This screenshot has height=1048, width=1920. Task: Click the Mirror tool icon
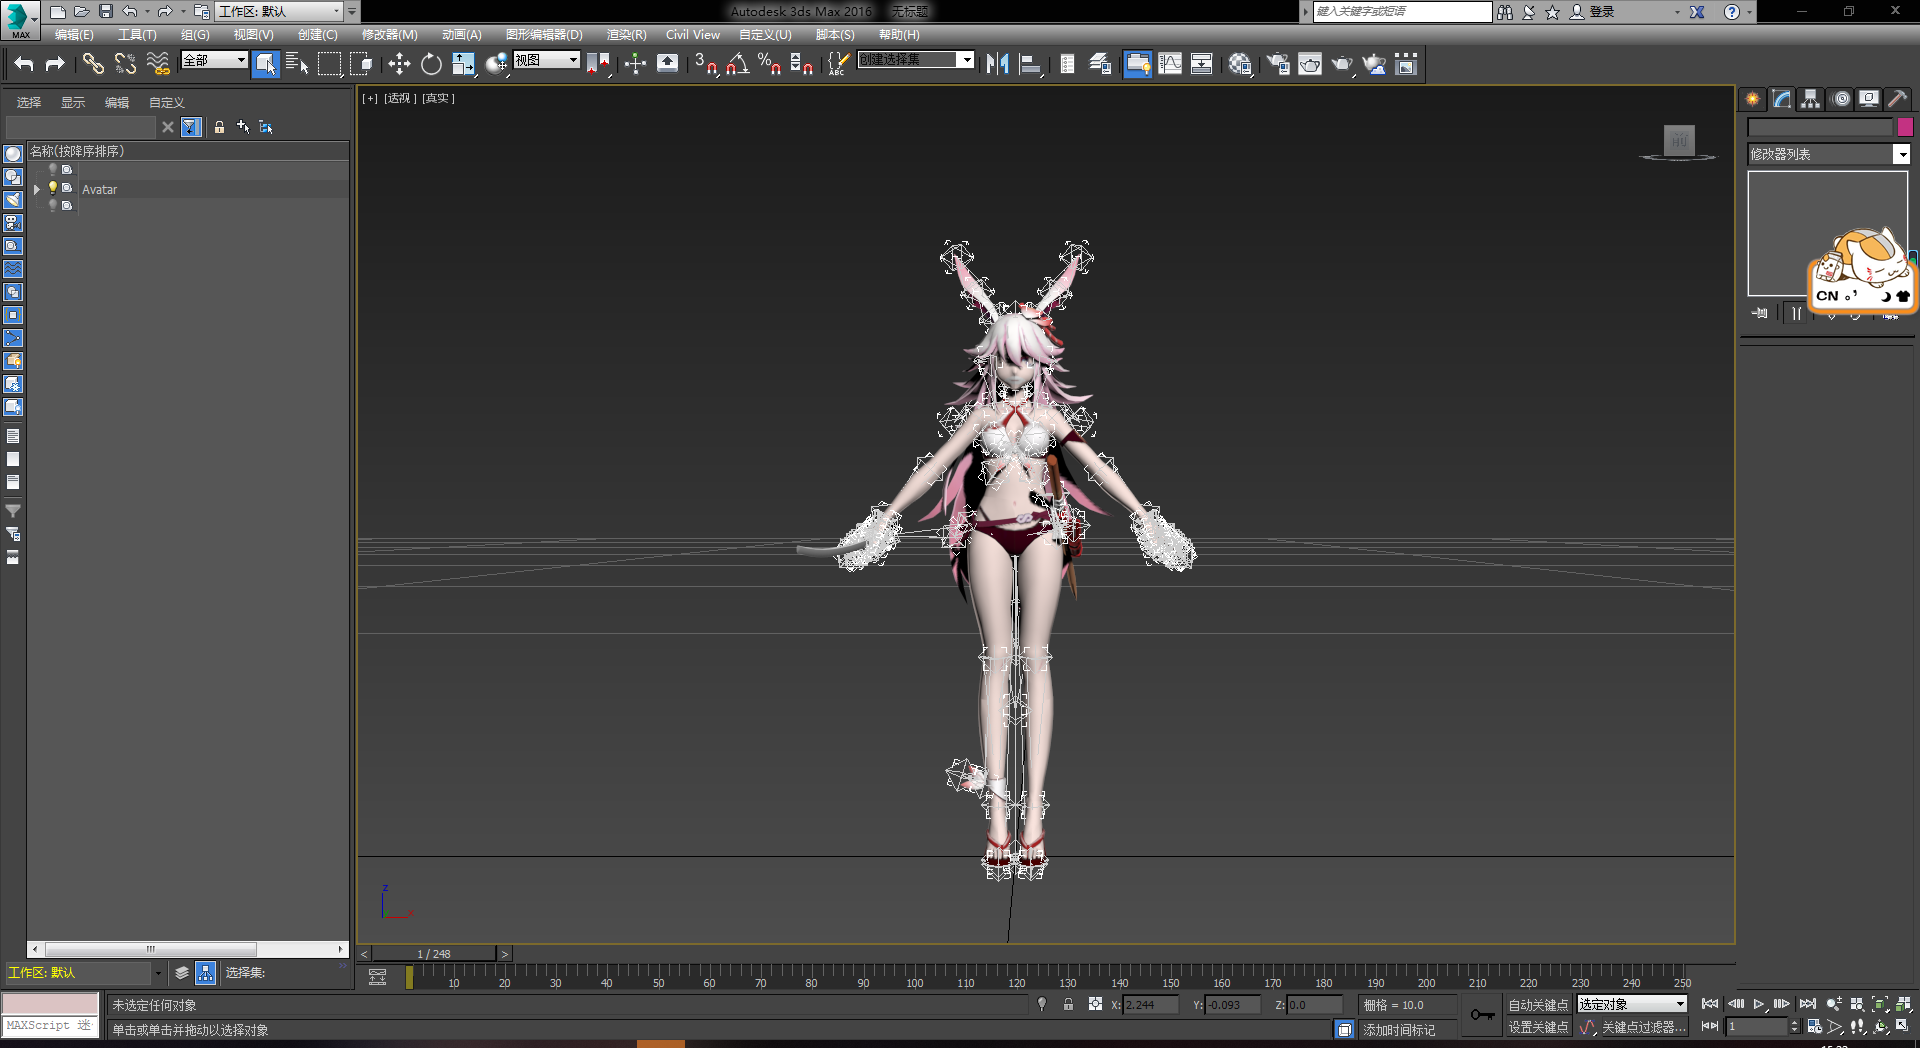997,65
